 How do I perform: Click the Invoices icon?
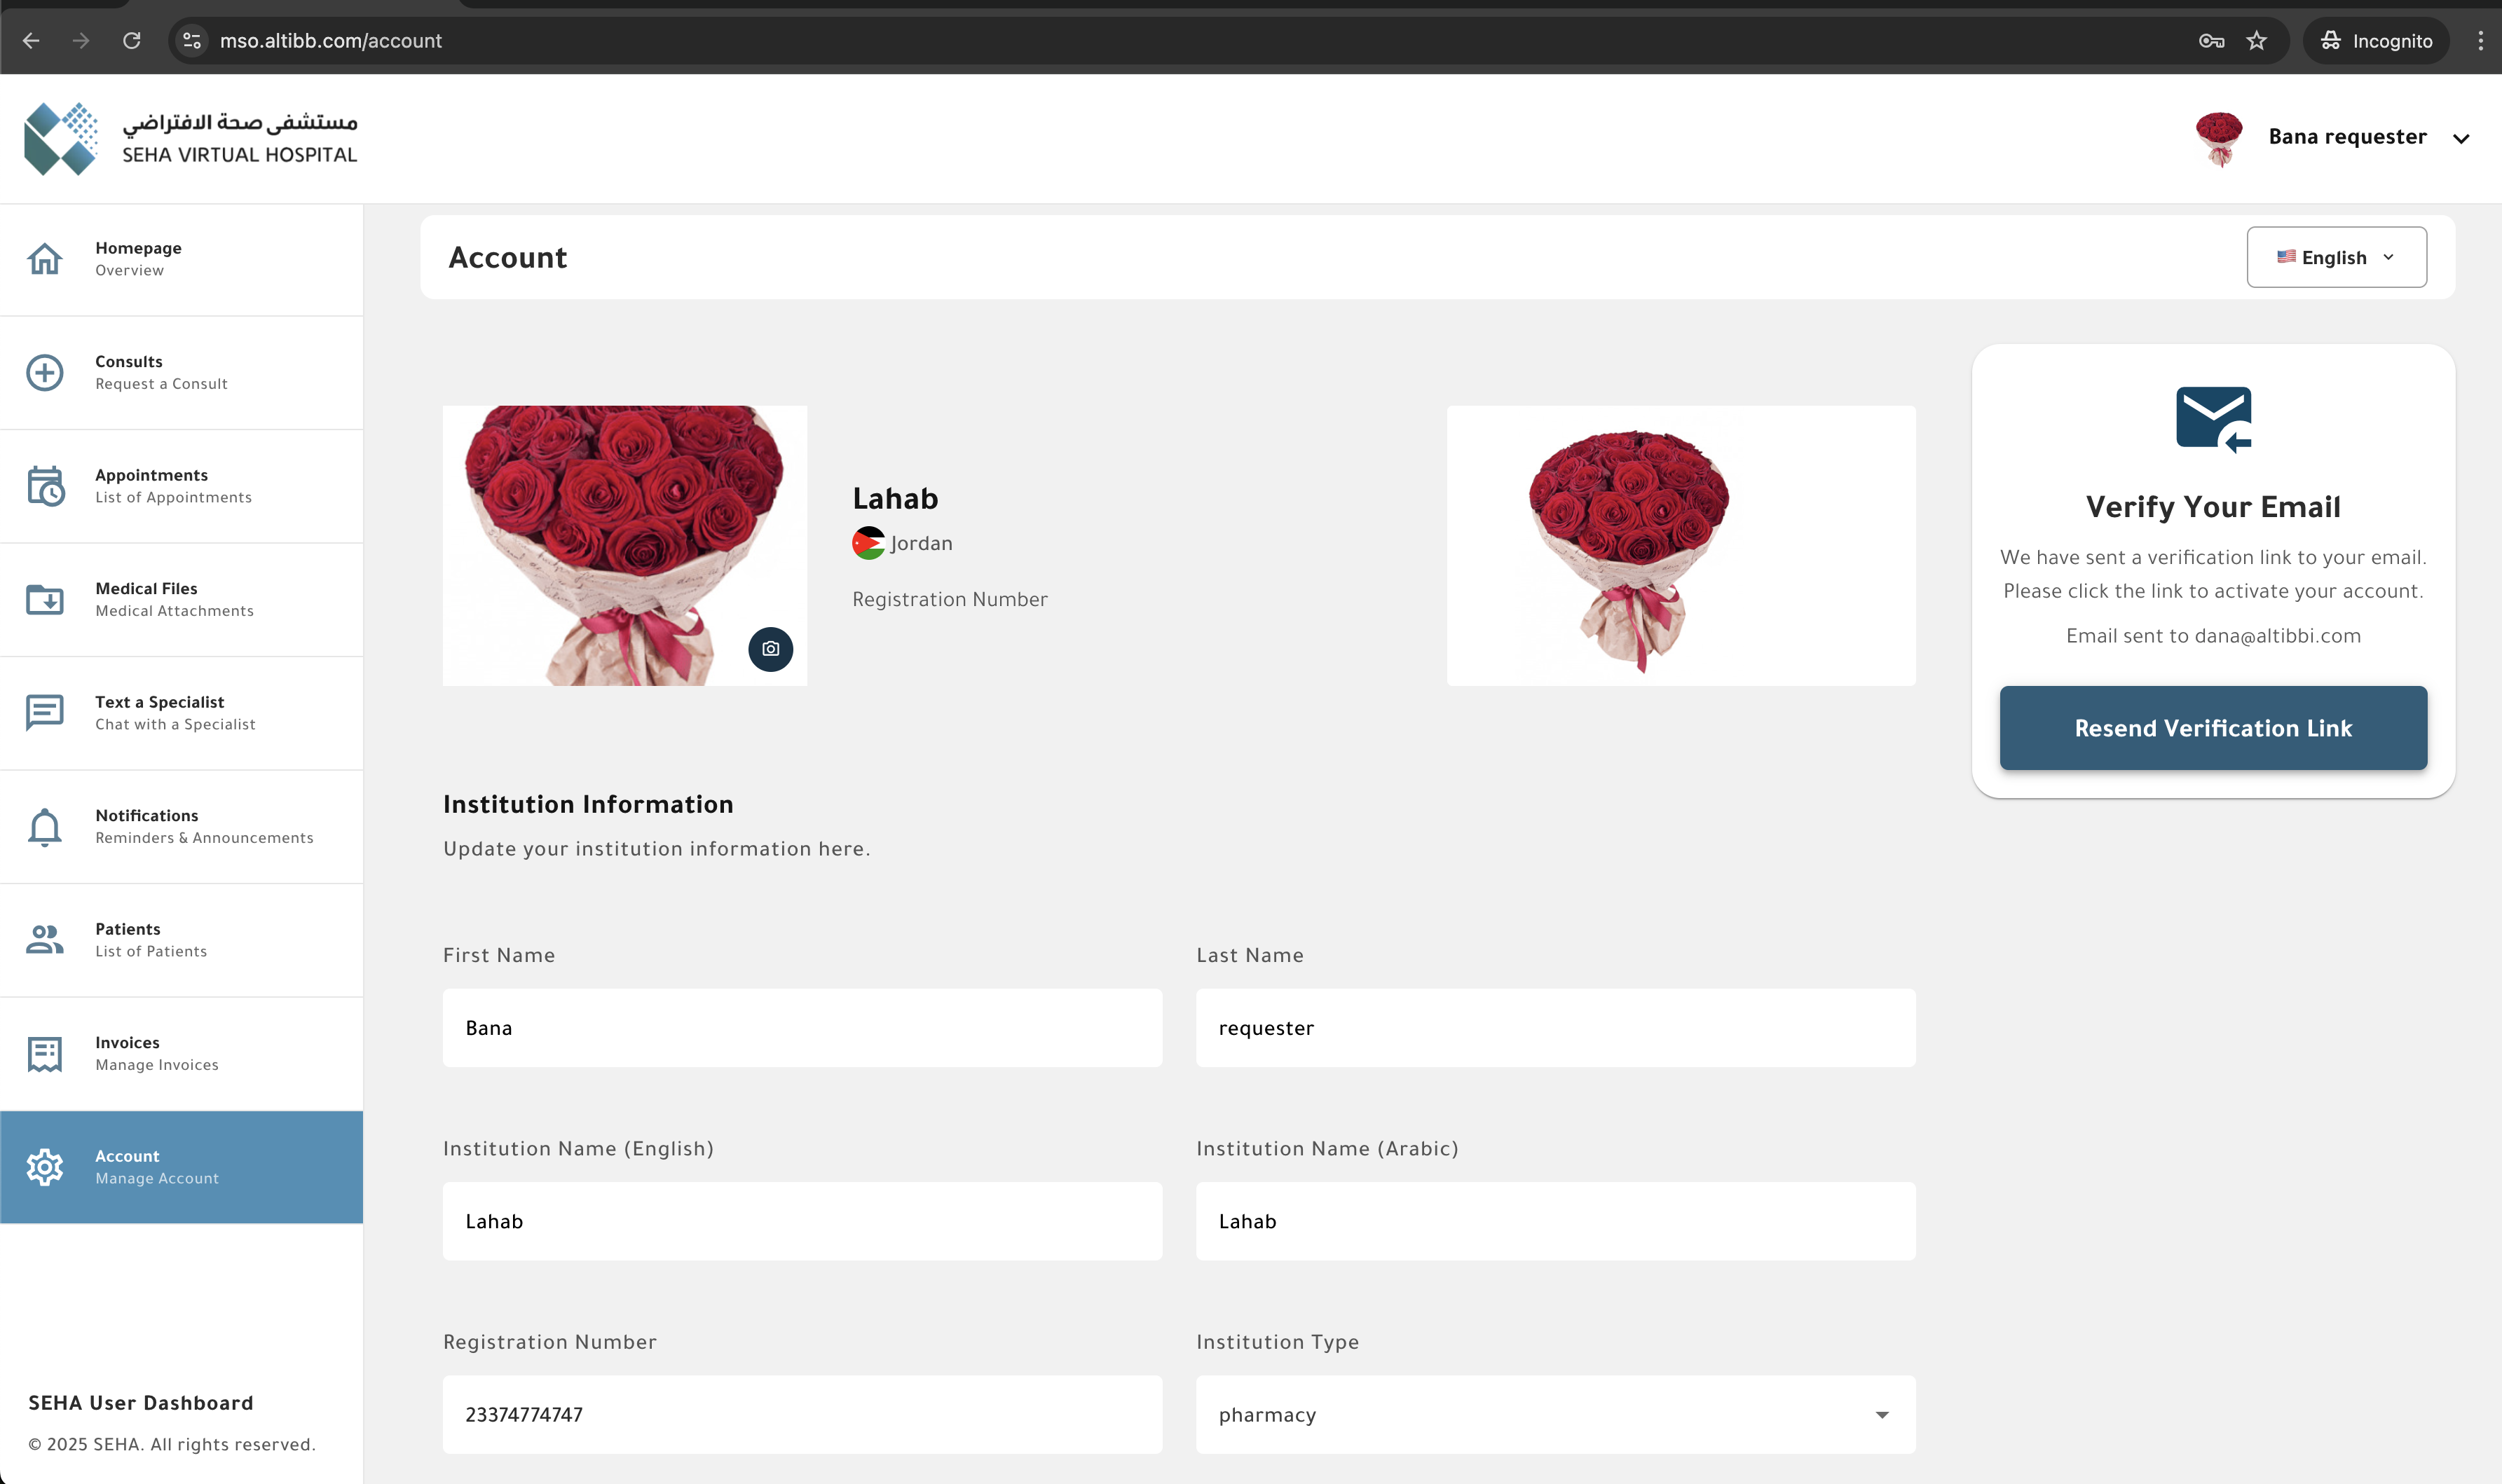tap(45, 1053)
